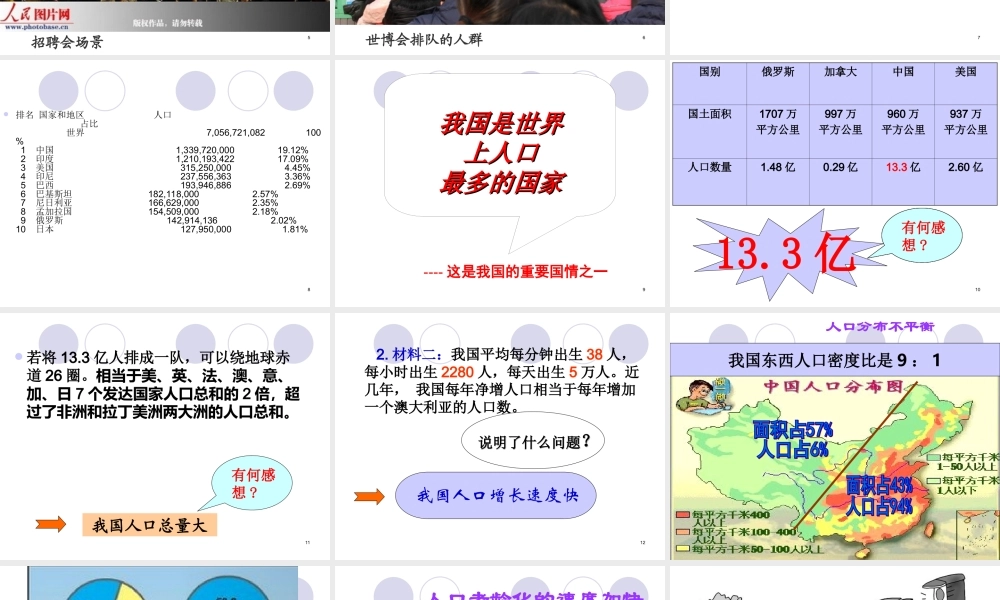Click the 我国人口增长速度快 rounded button

(x=496, y=495)
